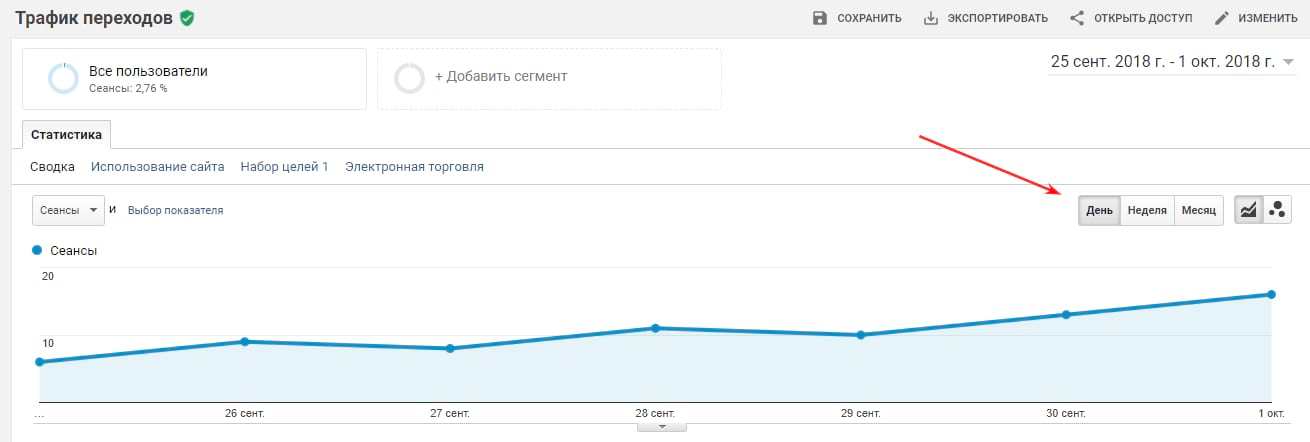Viewport: 1310px width, 442px height.
Task: Click chart data point for 1 окт.
Action: [1271, 294]
